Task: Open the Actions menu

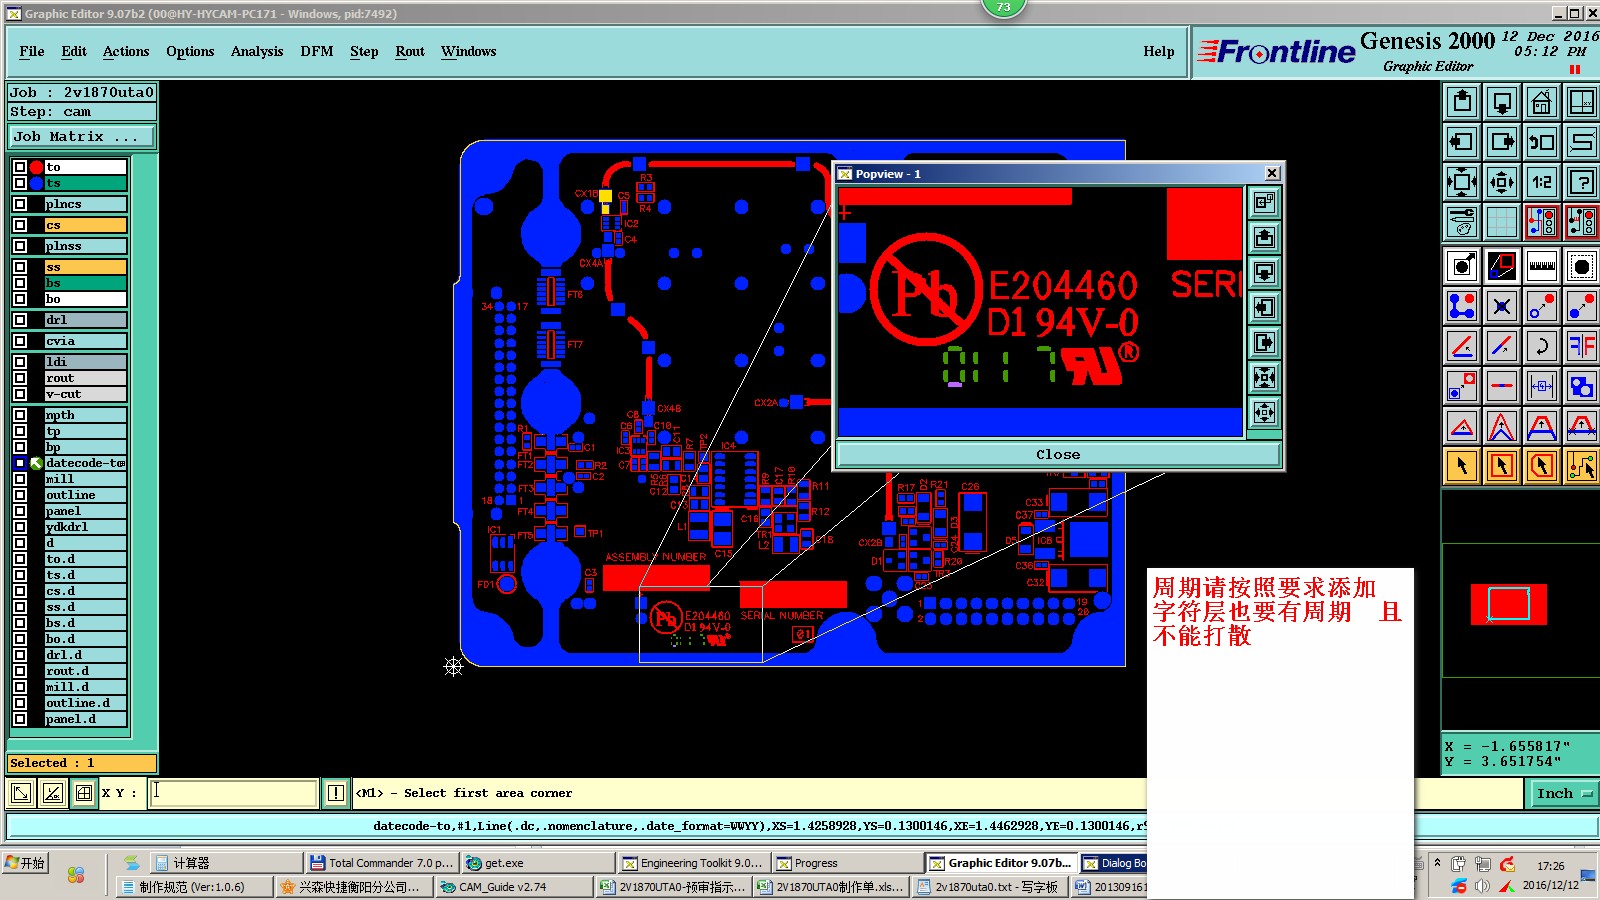Action: coord(126,51)
